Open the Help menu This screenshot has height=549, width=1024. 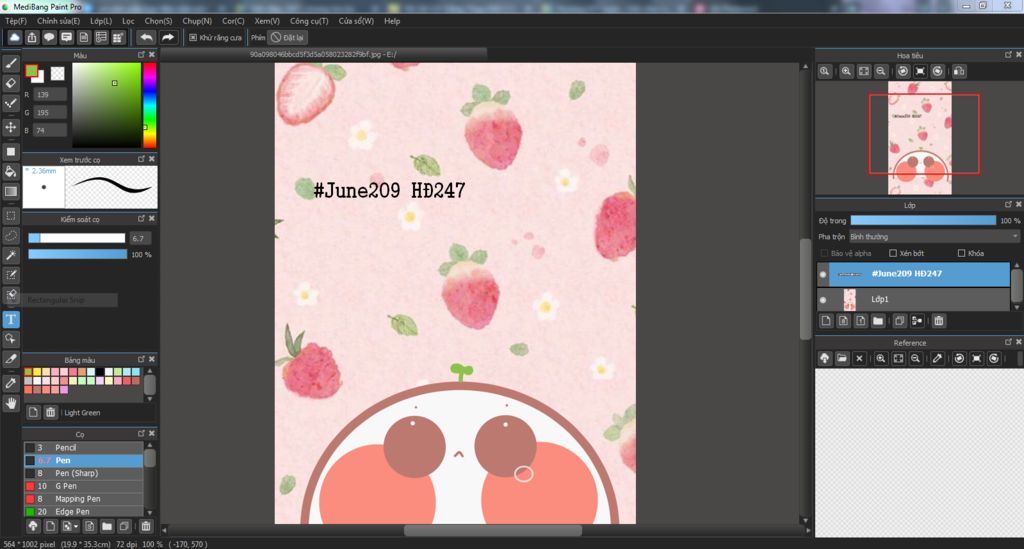click(392, 21)
